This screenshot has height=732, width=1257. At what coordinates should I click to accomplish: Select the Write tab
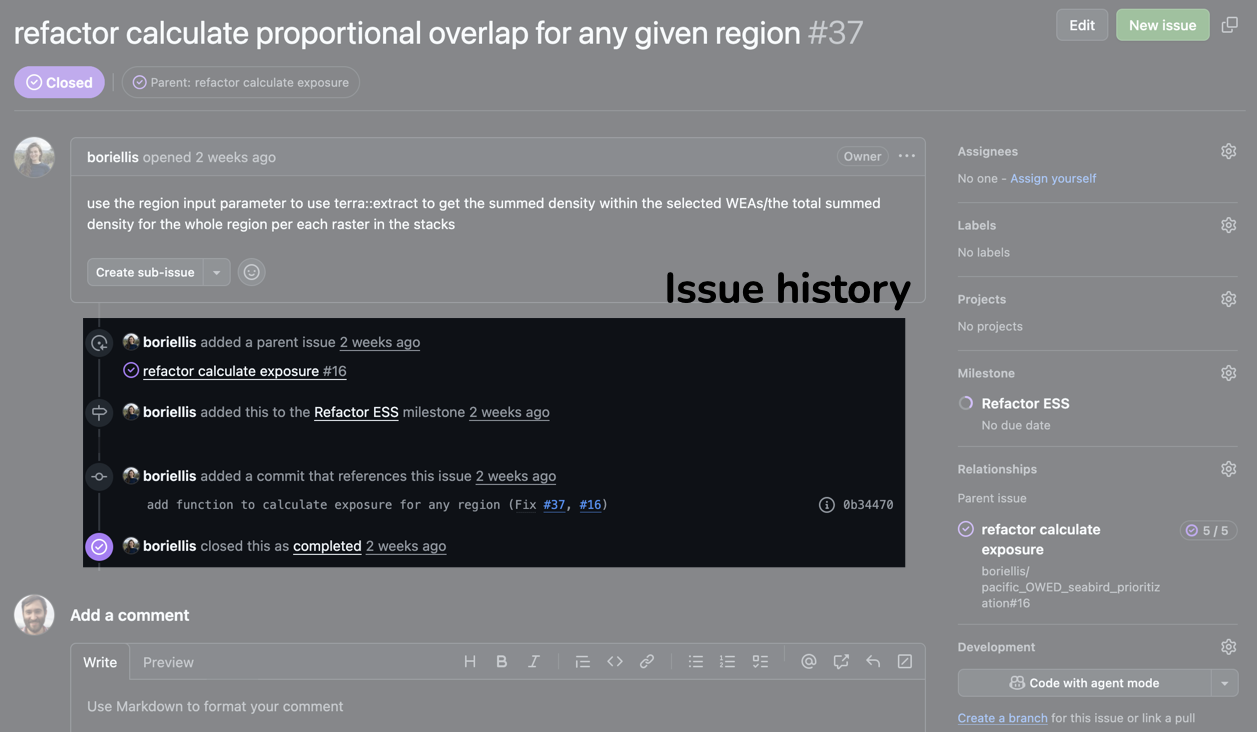[100, 662]
